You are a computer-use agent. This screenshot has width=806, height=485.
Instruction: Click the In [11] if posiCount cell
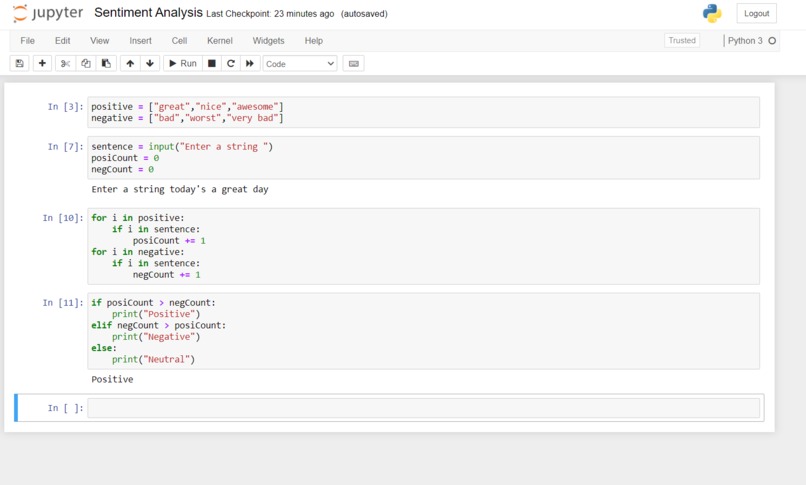click(x=424, y=331)
